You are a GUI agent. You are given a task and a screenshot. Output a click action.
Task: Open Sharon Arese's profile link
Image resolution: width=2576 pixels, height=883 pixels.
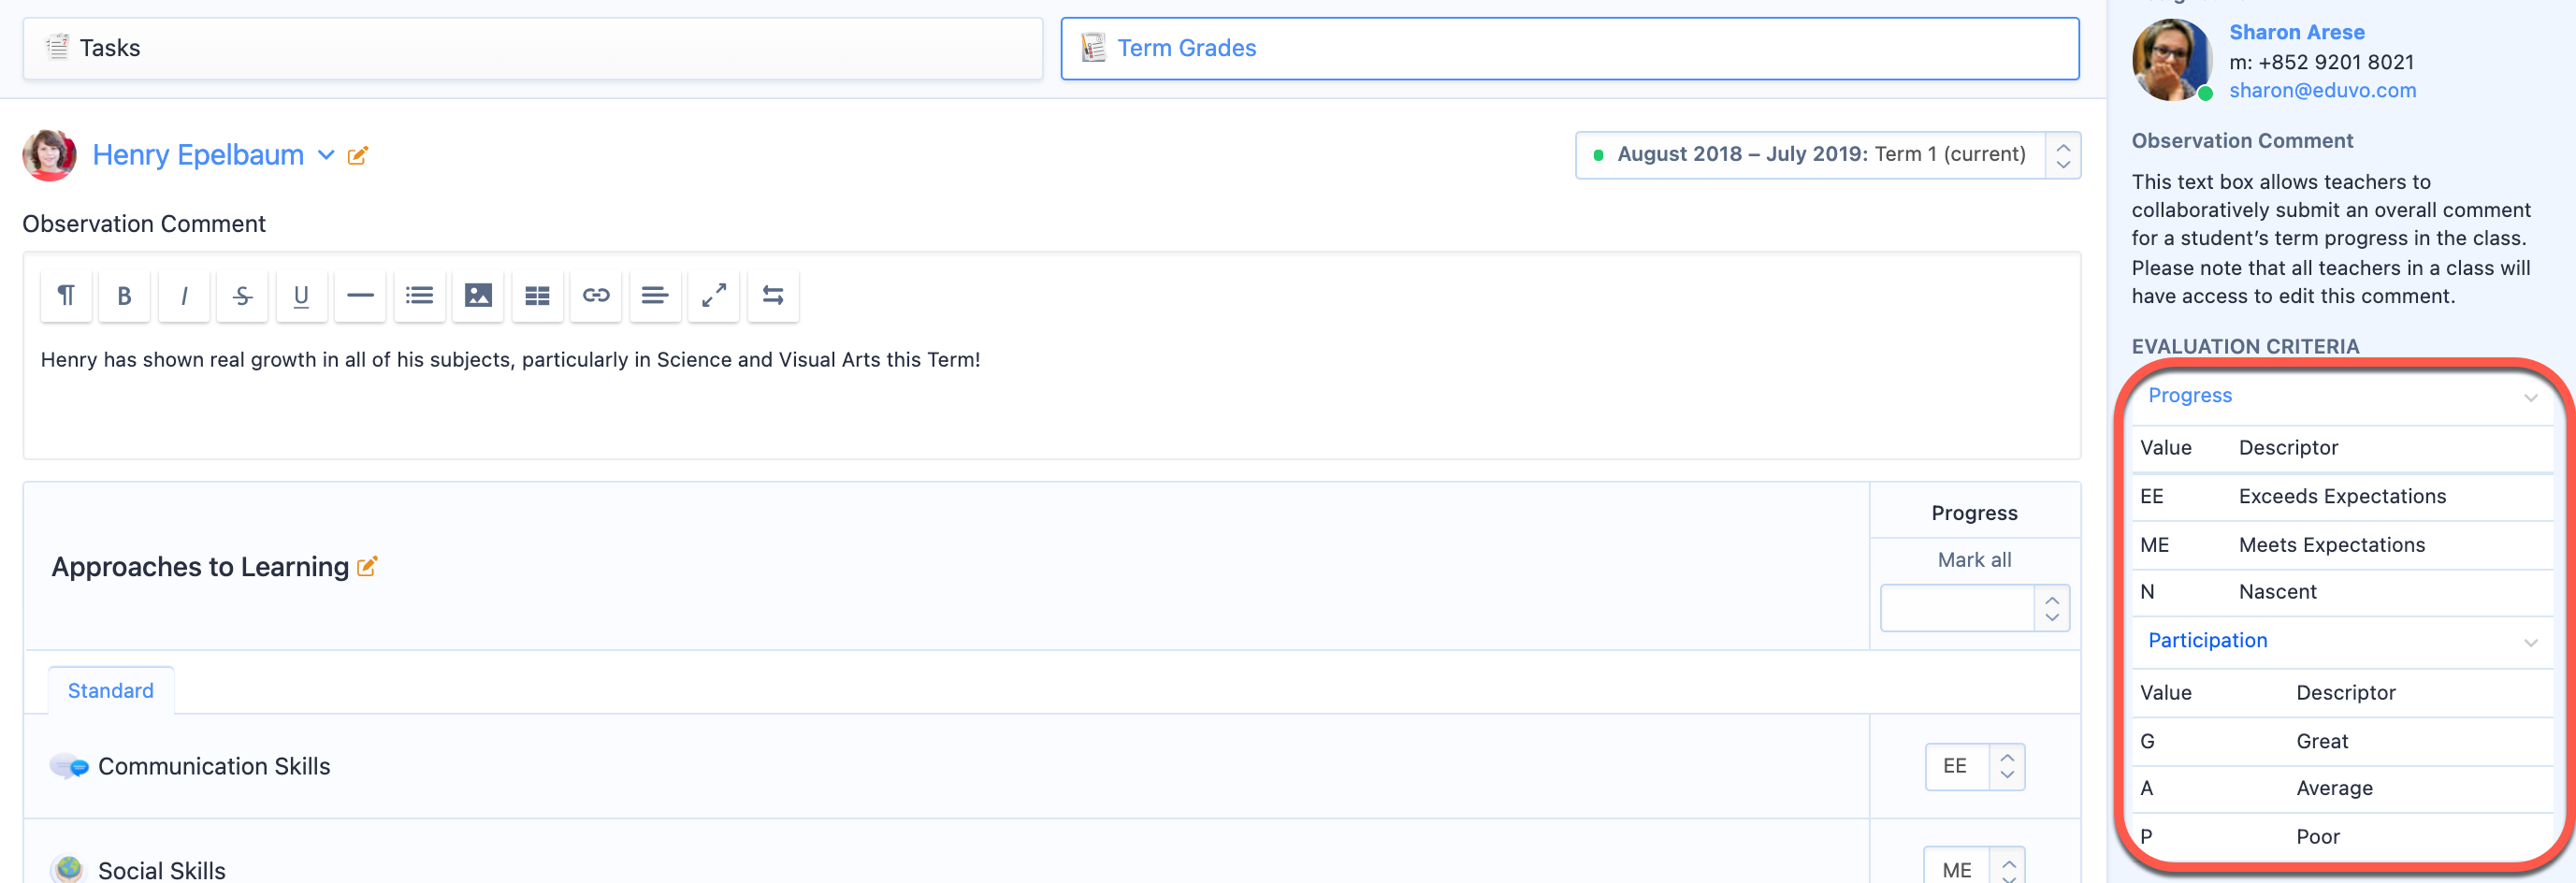tap(2296, 32)
